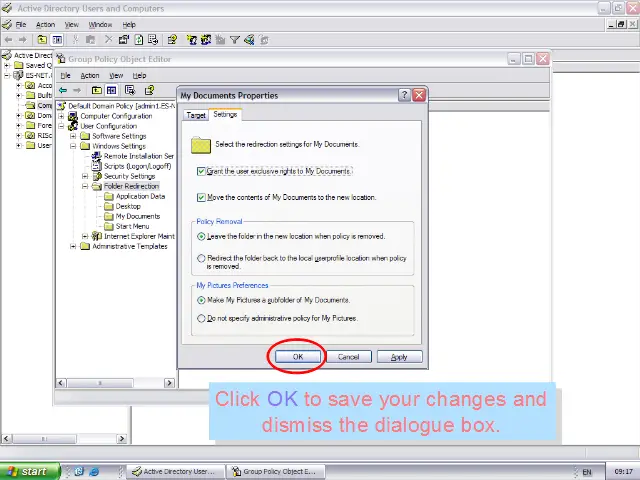Select Make My Pictures a subfolder option

[x=201, y=300]
